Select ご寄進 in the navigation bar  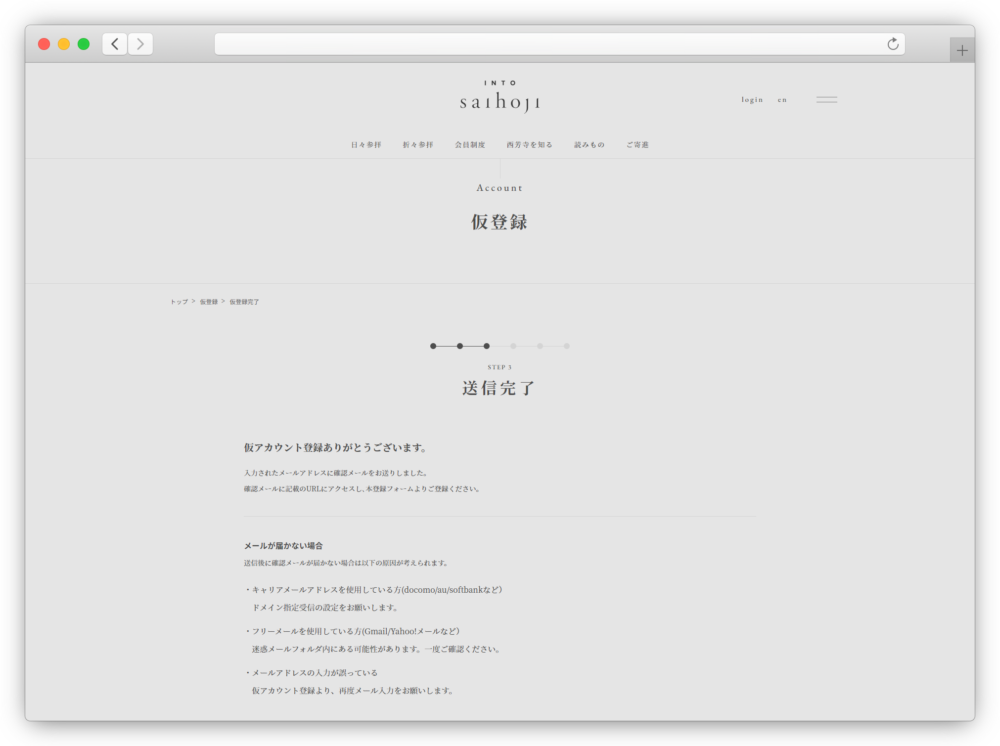pos(637,145)
